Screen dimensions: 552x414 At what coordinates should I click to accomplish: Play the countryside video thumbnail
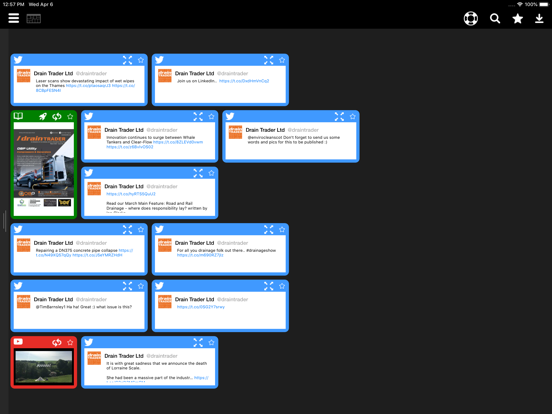[44, 367]
